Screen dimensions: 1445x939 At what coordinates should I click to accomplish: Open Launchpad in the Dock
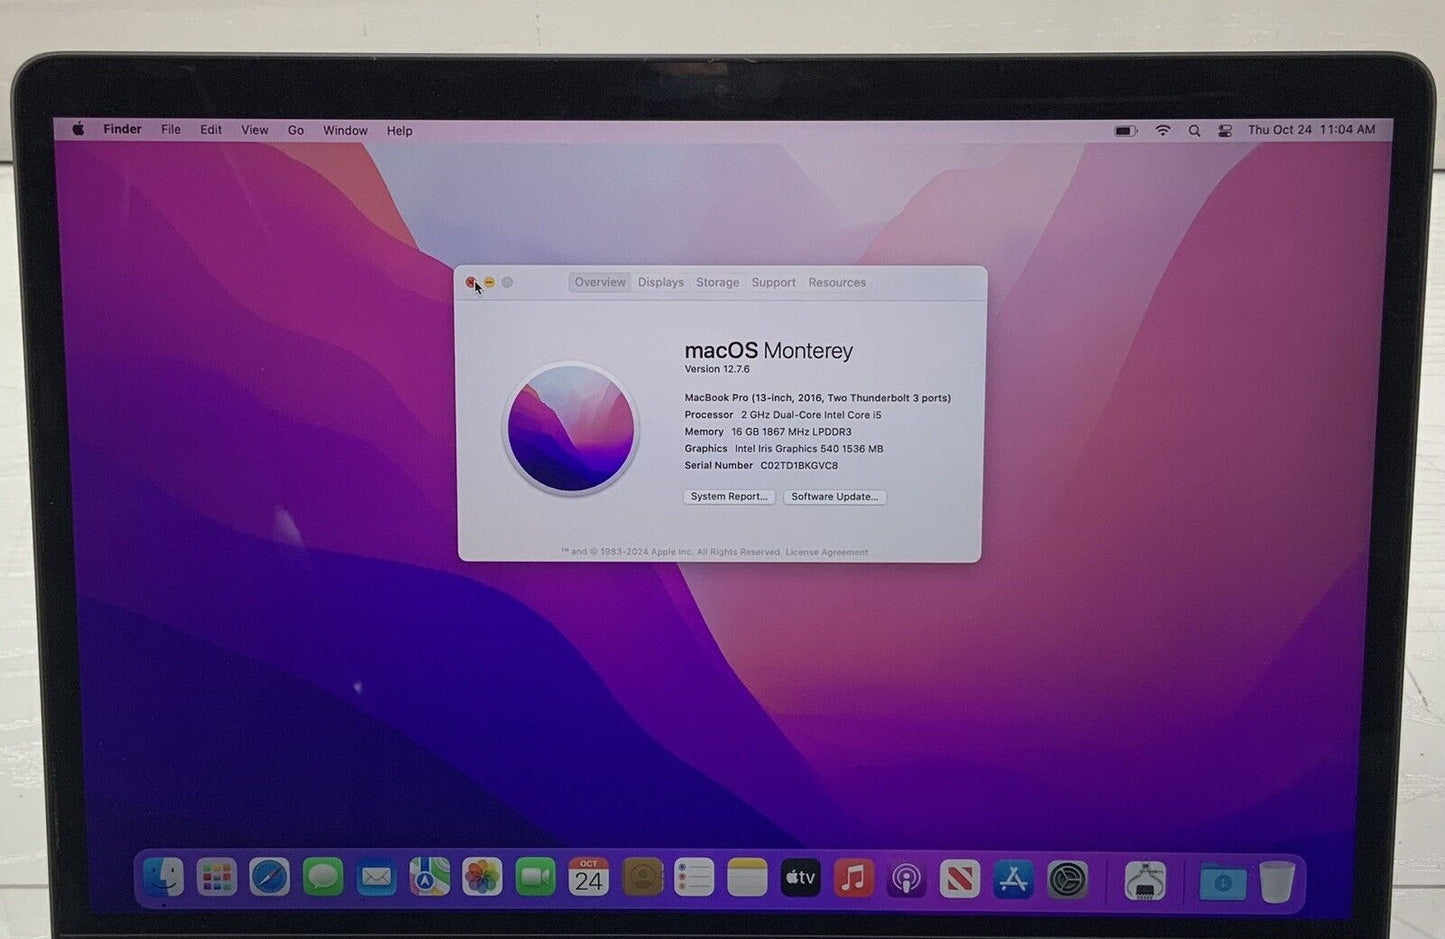[x=217, y=878]
